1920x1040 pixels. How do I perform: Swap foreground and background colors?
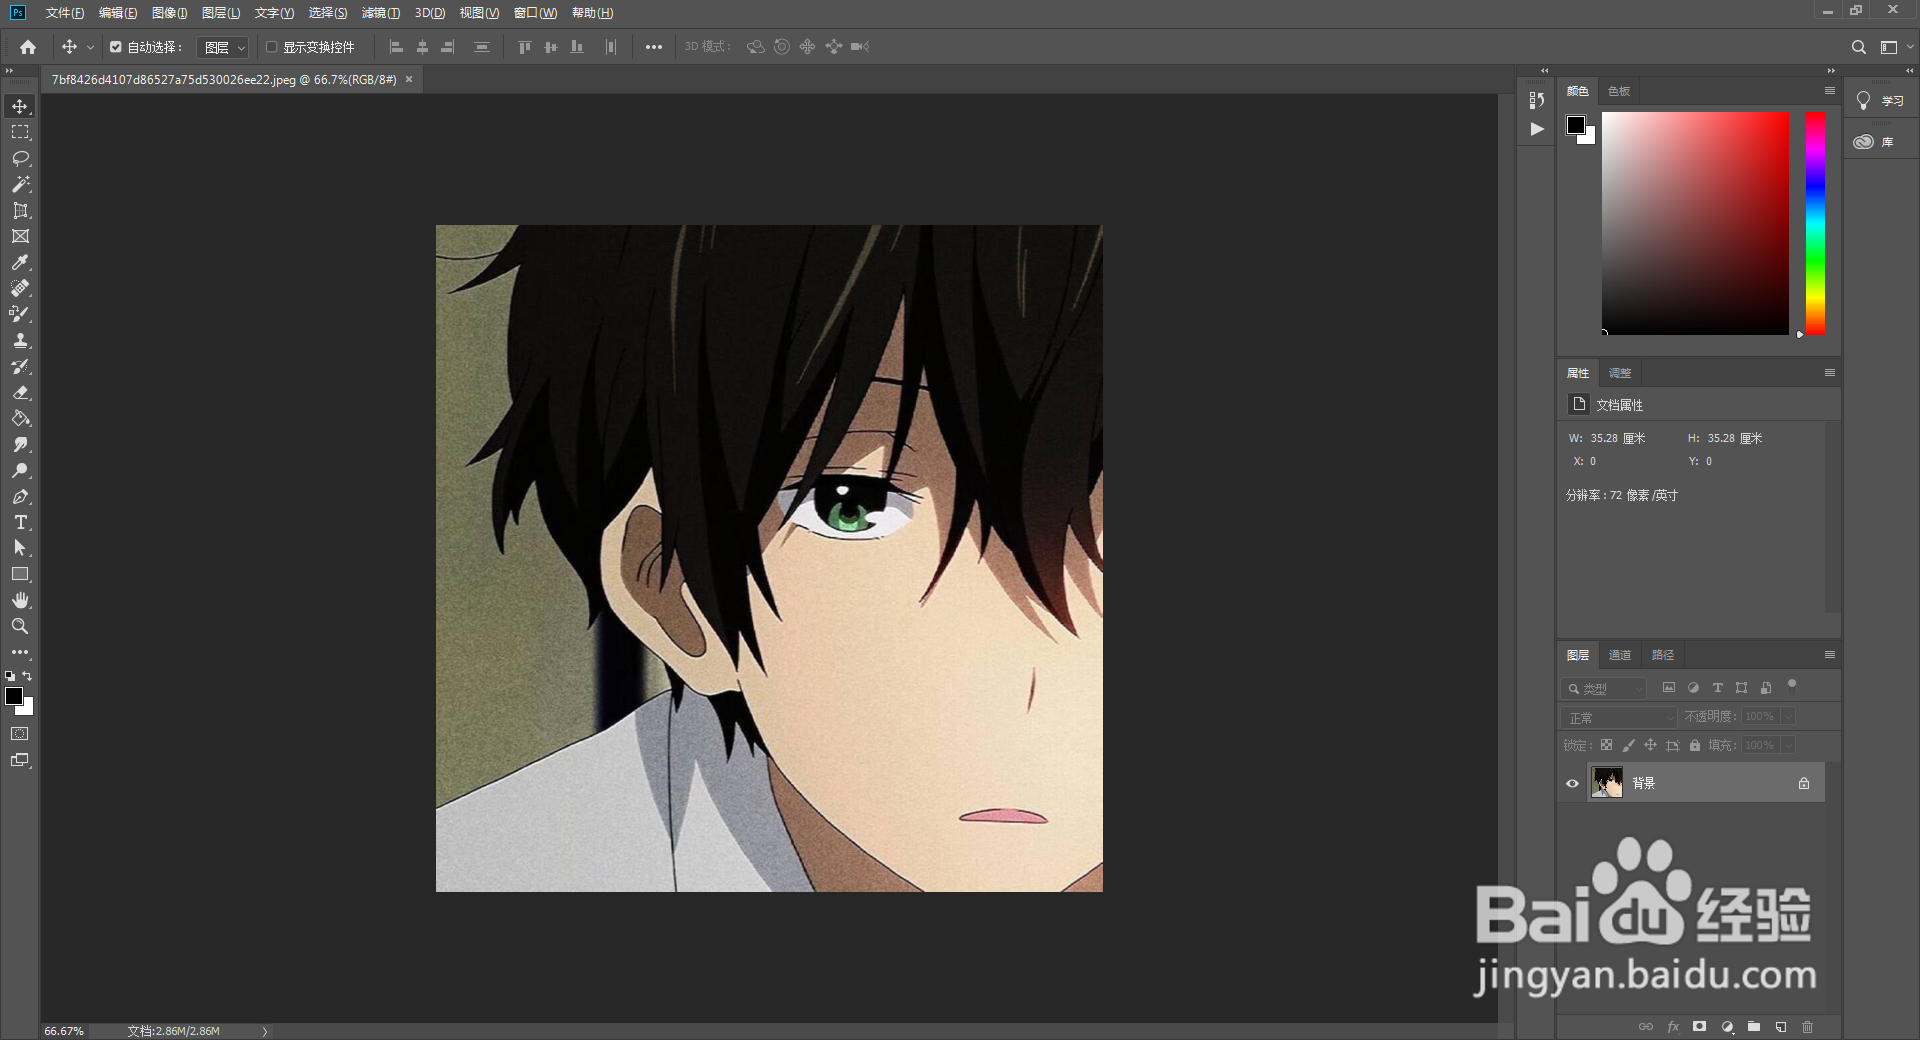point(27,676)
